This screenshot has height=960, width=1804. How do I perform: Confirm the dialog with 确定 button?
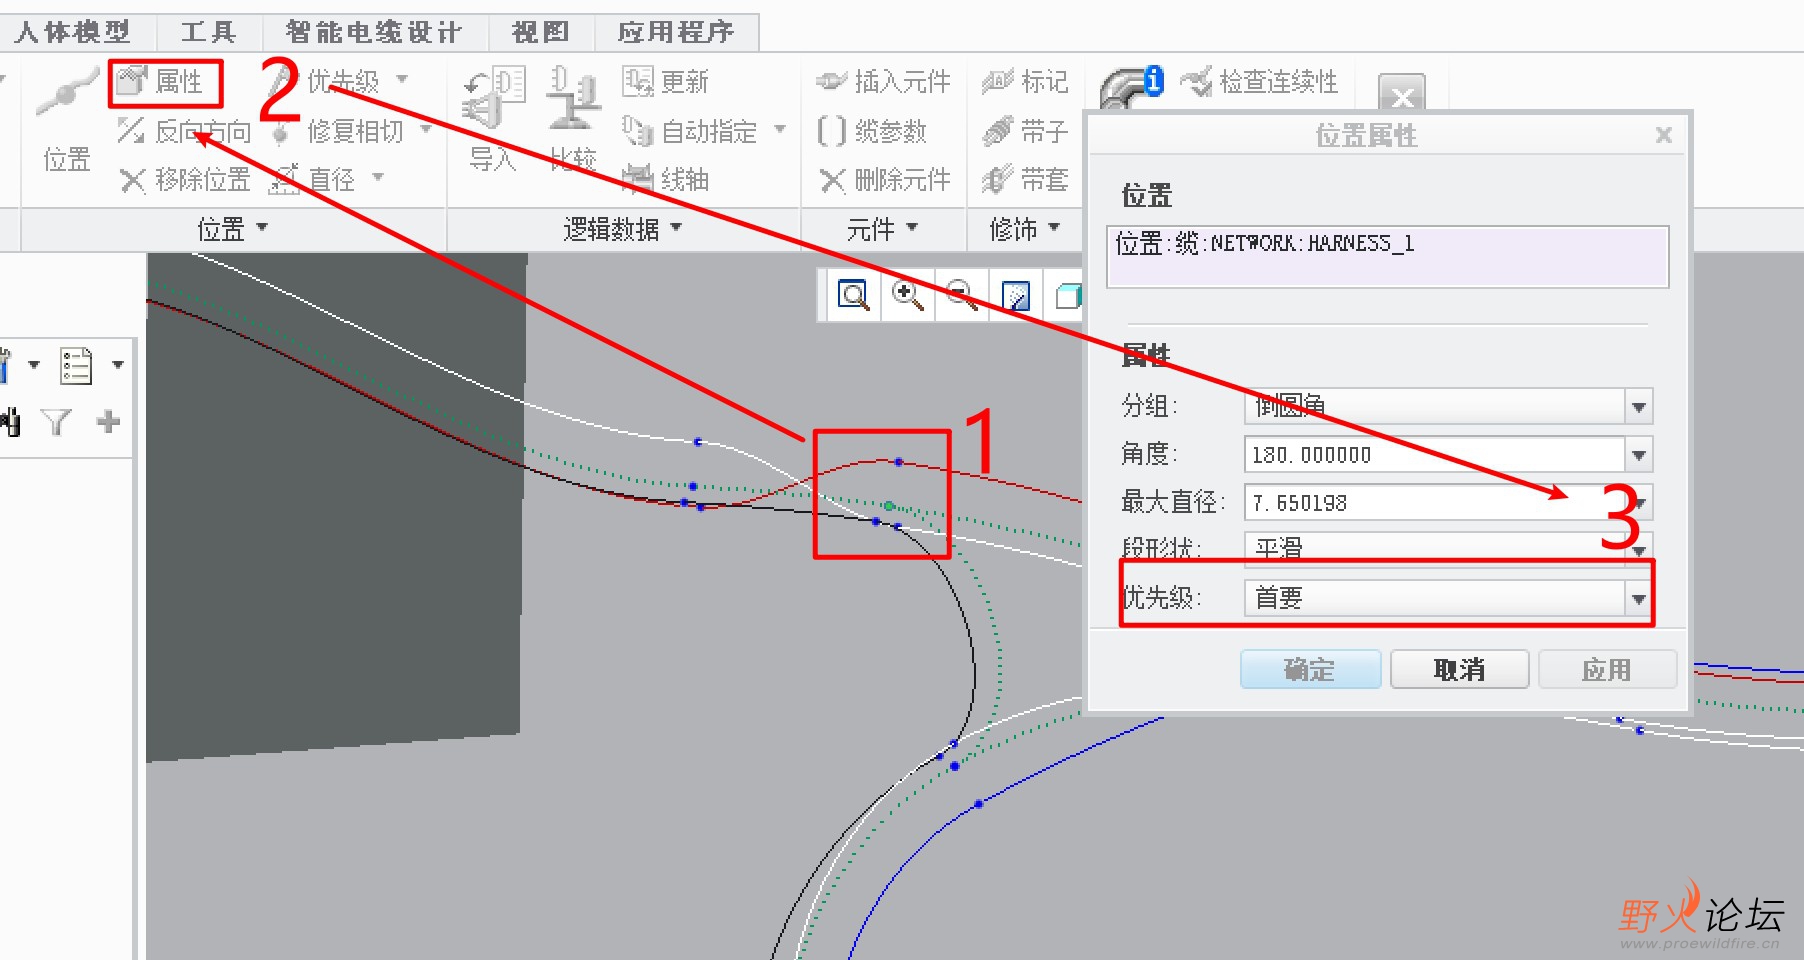pyautogui.click(x=1309, y=669)
